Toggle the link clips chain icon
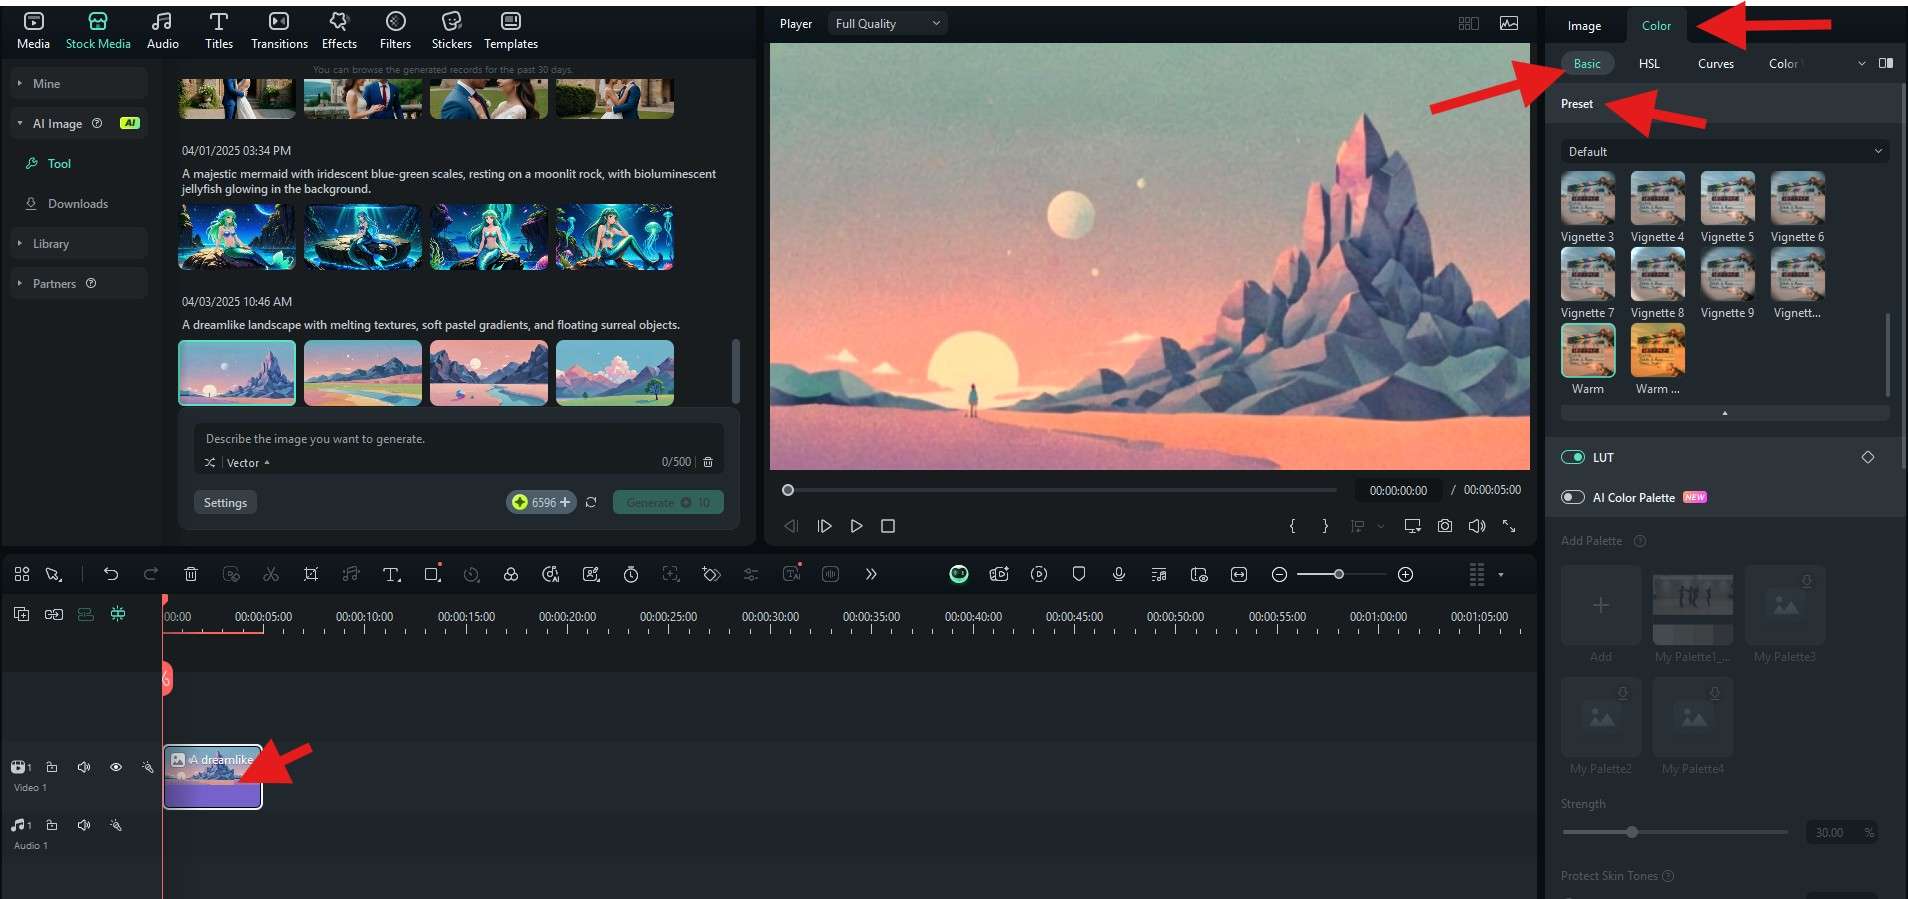Viewport: 1908px width, 899px height. (53, 615)
